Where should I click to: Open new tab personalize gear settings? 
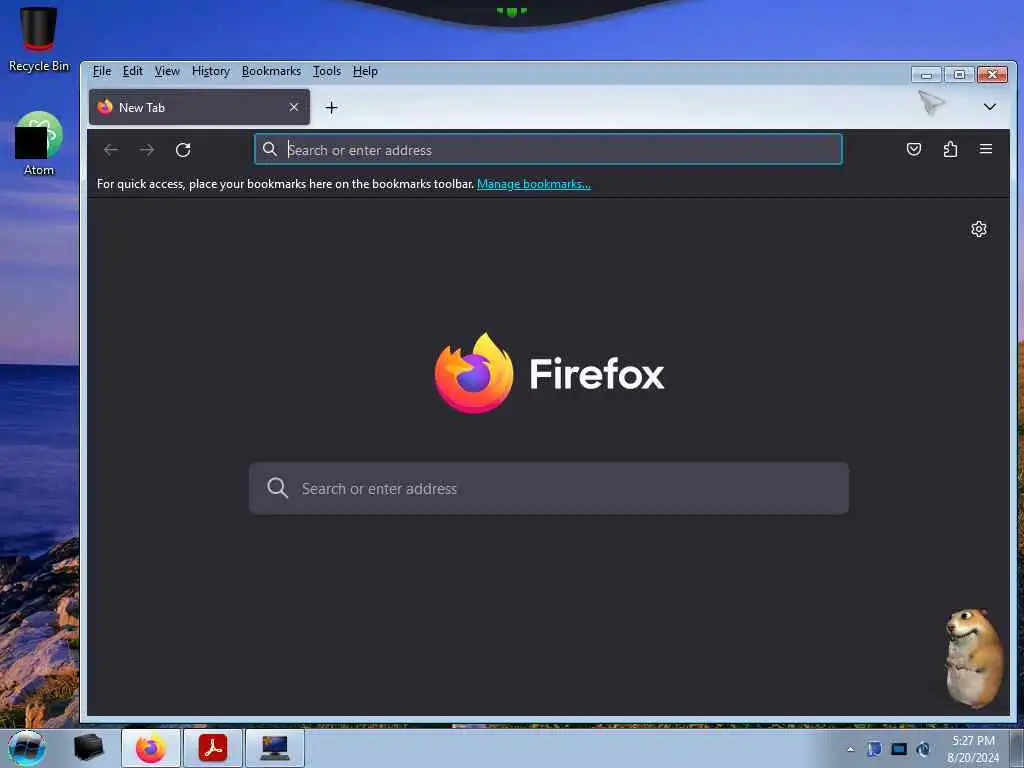978,229
